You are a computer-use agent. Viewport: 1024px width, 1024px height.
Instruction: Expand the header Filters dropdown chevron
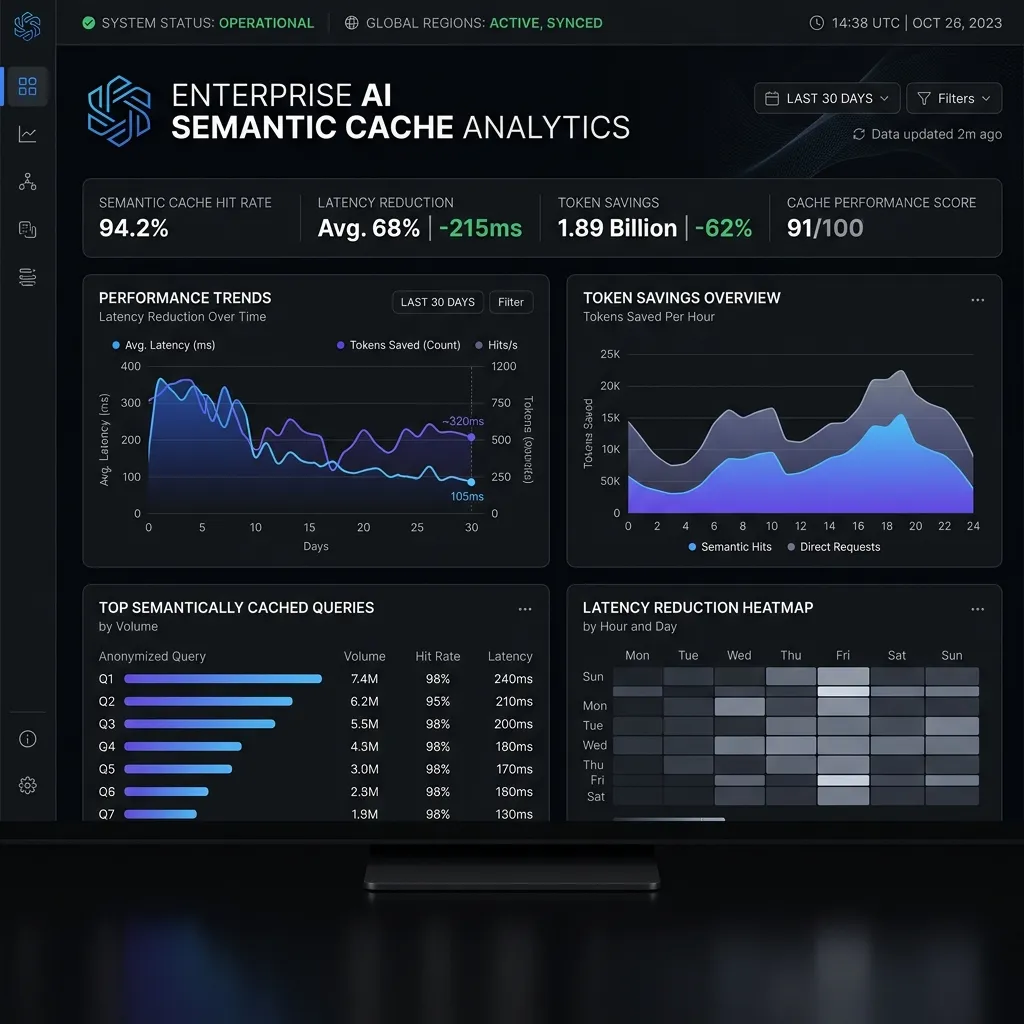pos(986,99)
